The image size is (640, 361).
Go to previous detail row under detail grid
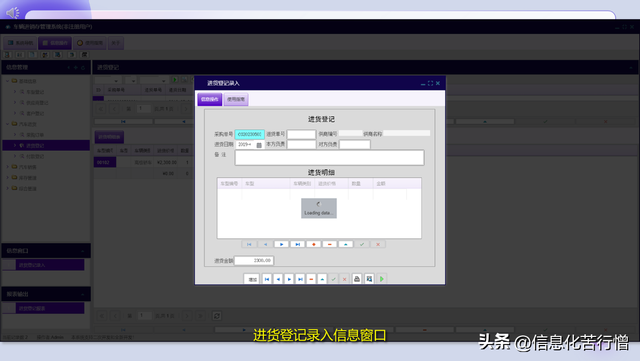click(x=265, y=244)
